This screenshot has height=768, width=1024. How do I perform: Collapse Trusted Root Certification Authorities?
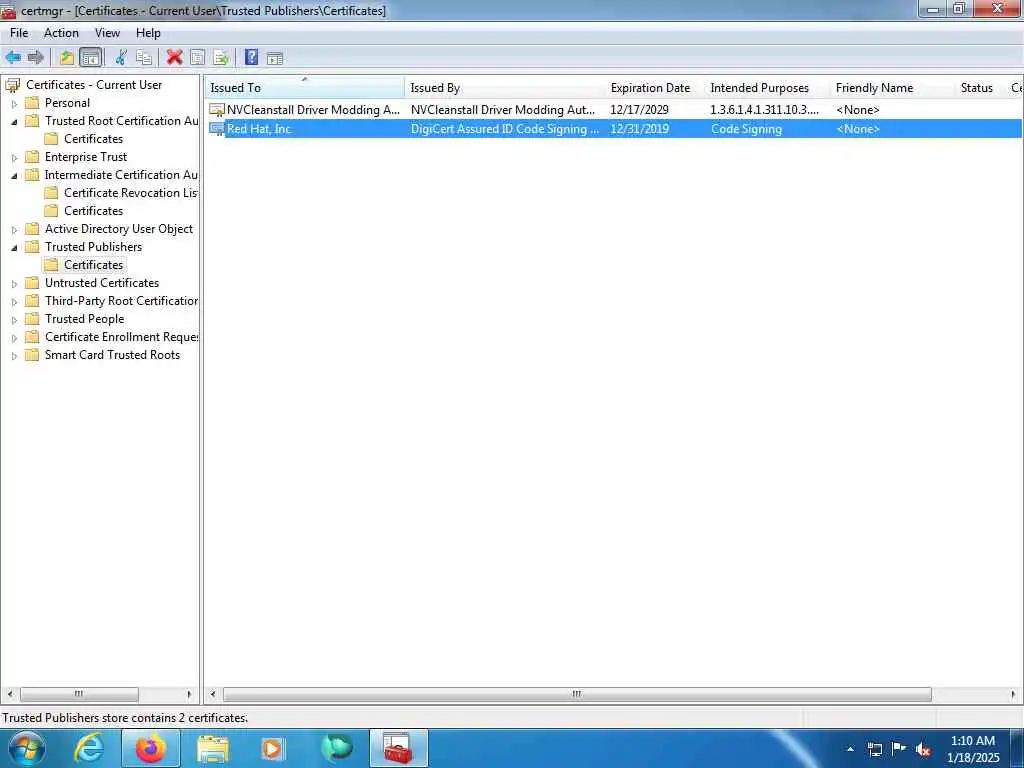14,121
